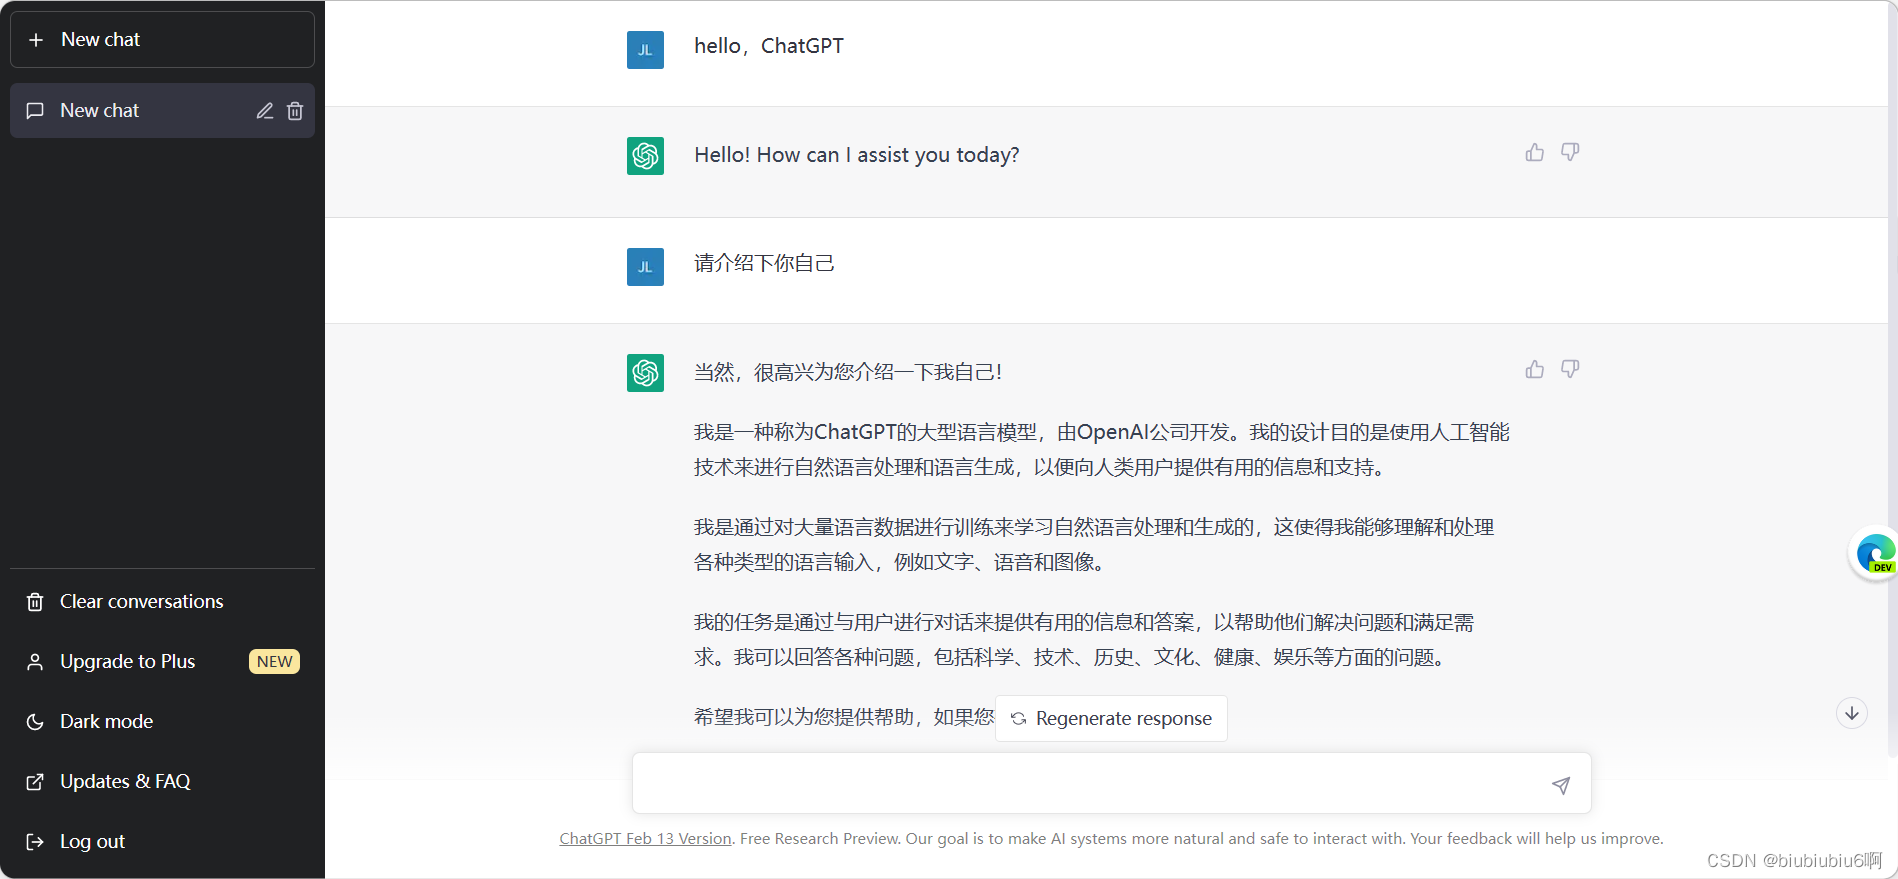This screenshot has width=1898, height=879.
Task: Start a New chat from the top sidebar button
Action: tap(162, 40)
